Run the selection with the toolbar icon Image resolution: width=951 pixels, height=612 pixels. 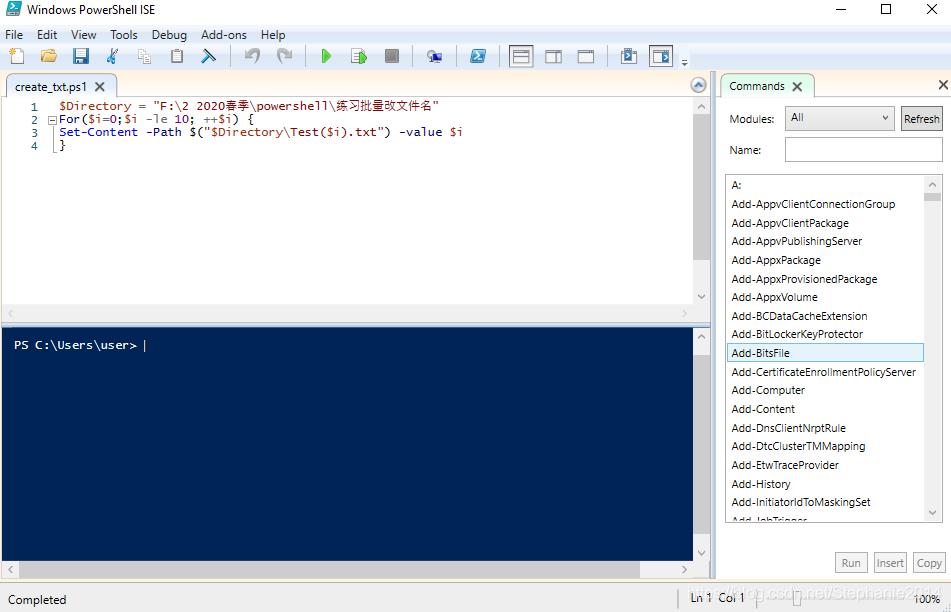point(358,56)
